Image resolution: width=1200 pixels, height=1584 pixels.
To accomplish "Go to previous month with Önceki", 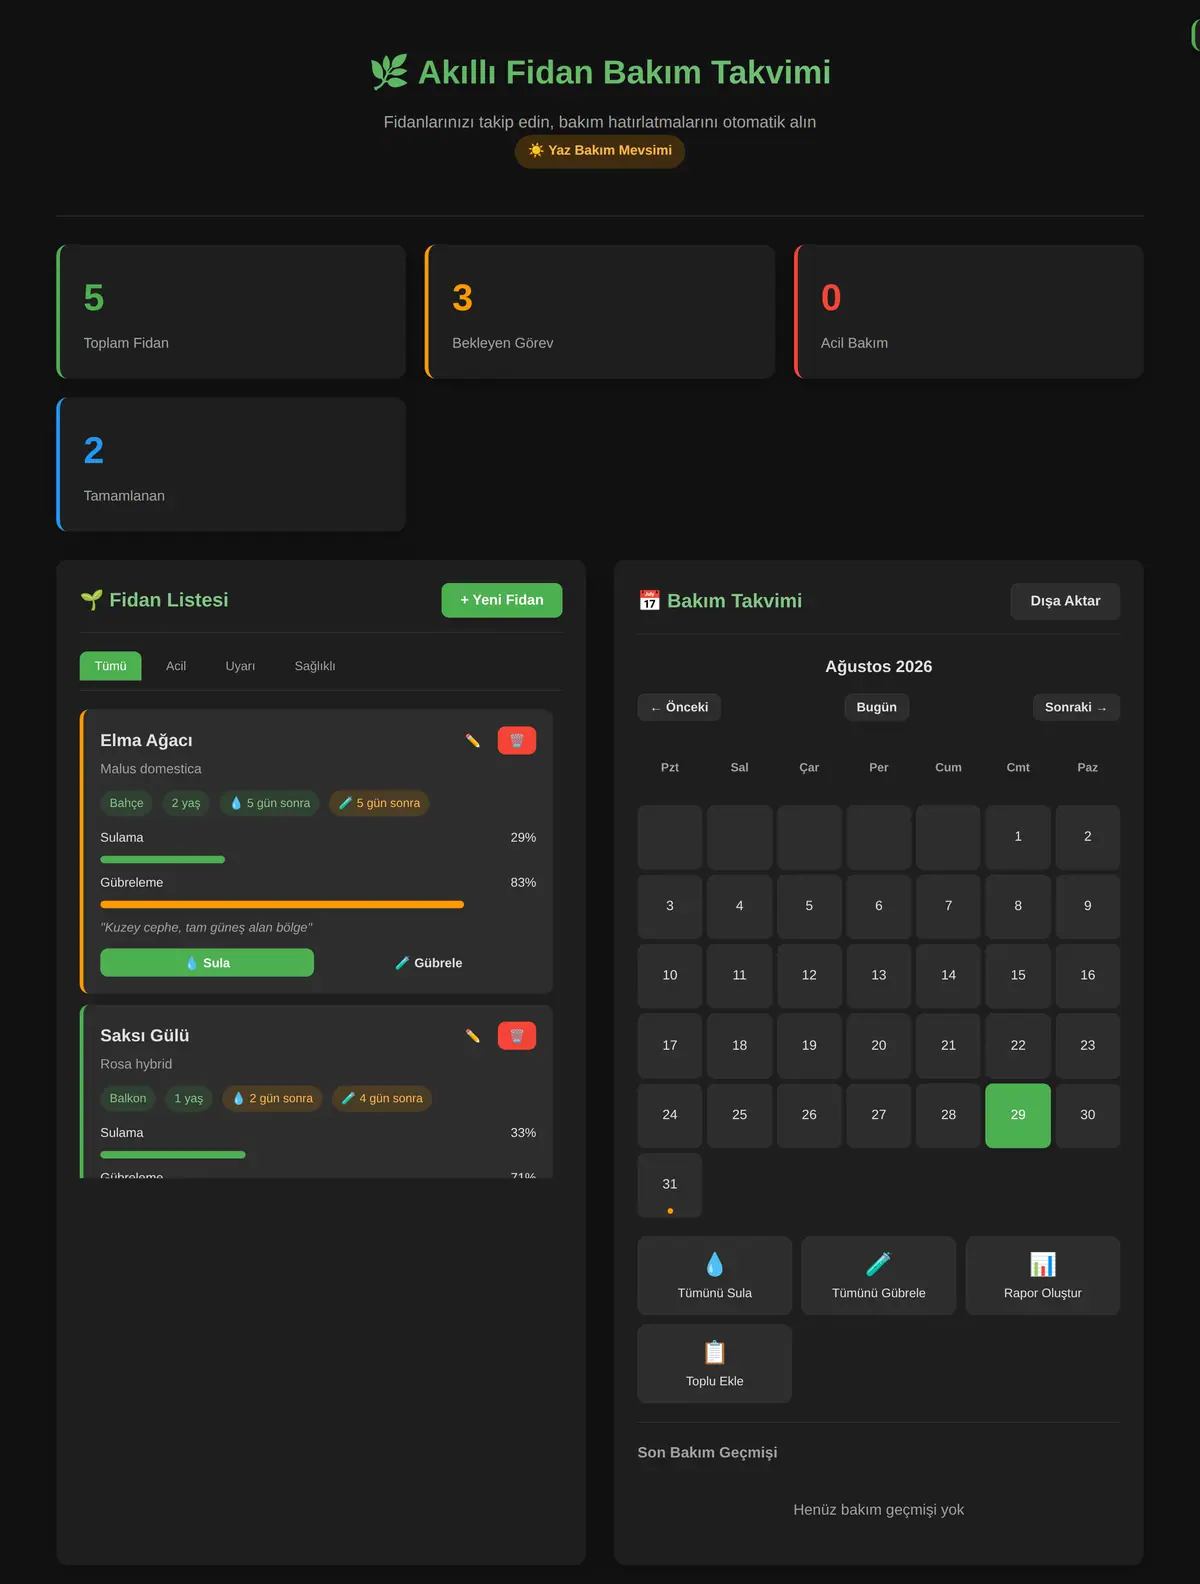I will tap(679, 707).
